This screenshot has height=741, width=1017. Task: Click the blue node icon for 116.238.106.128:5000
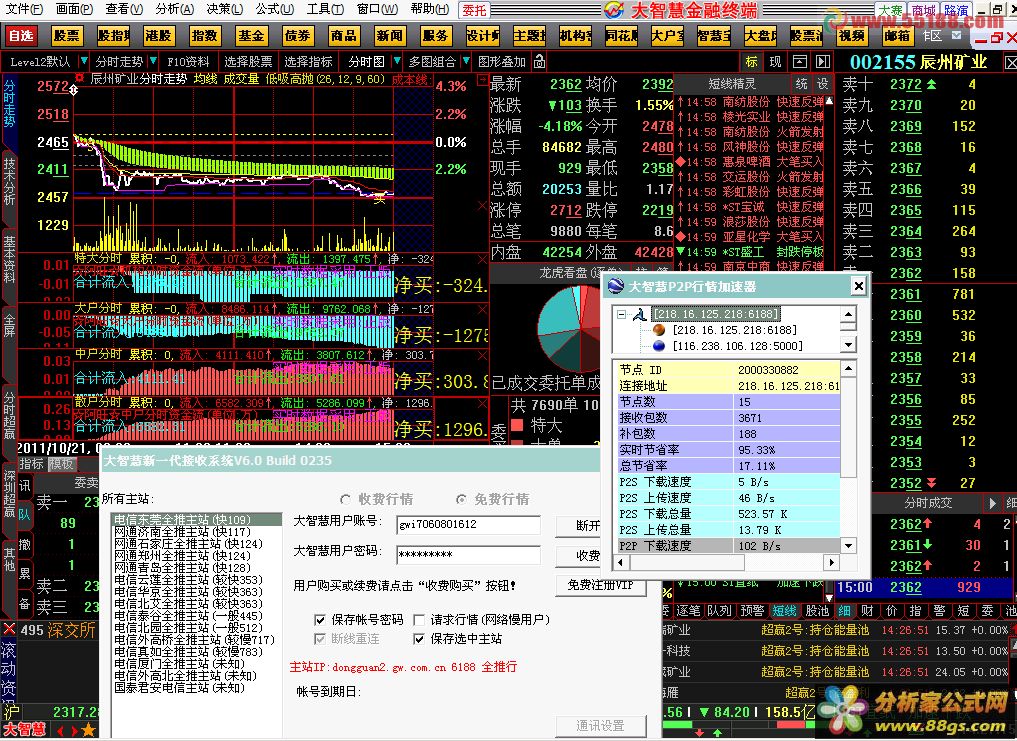pos(659,346)
